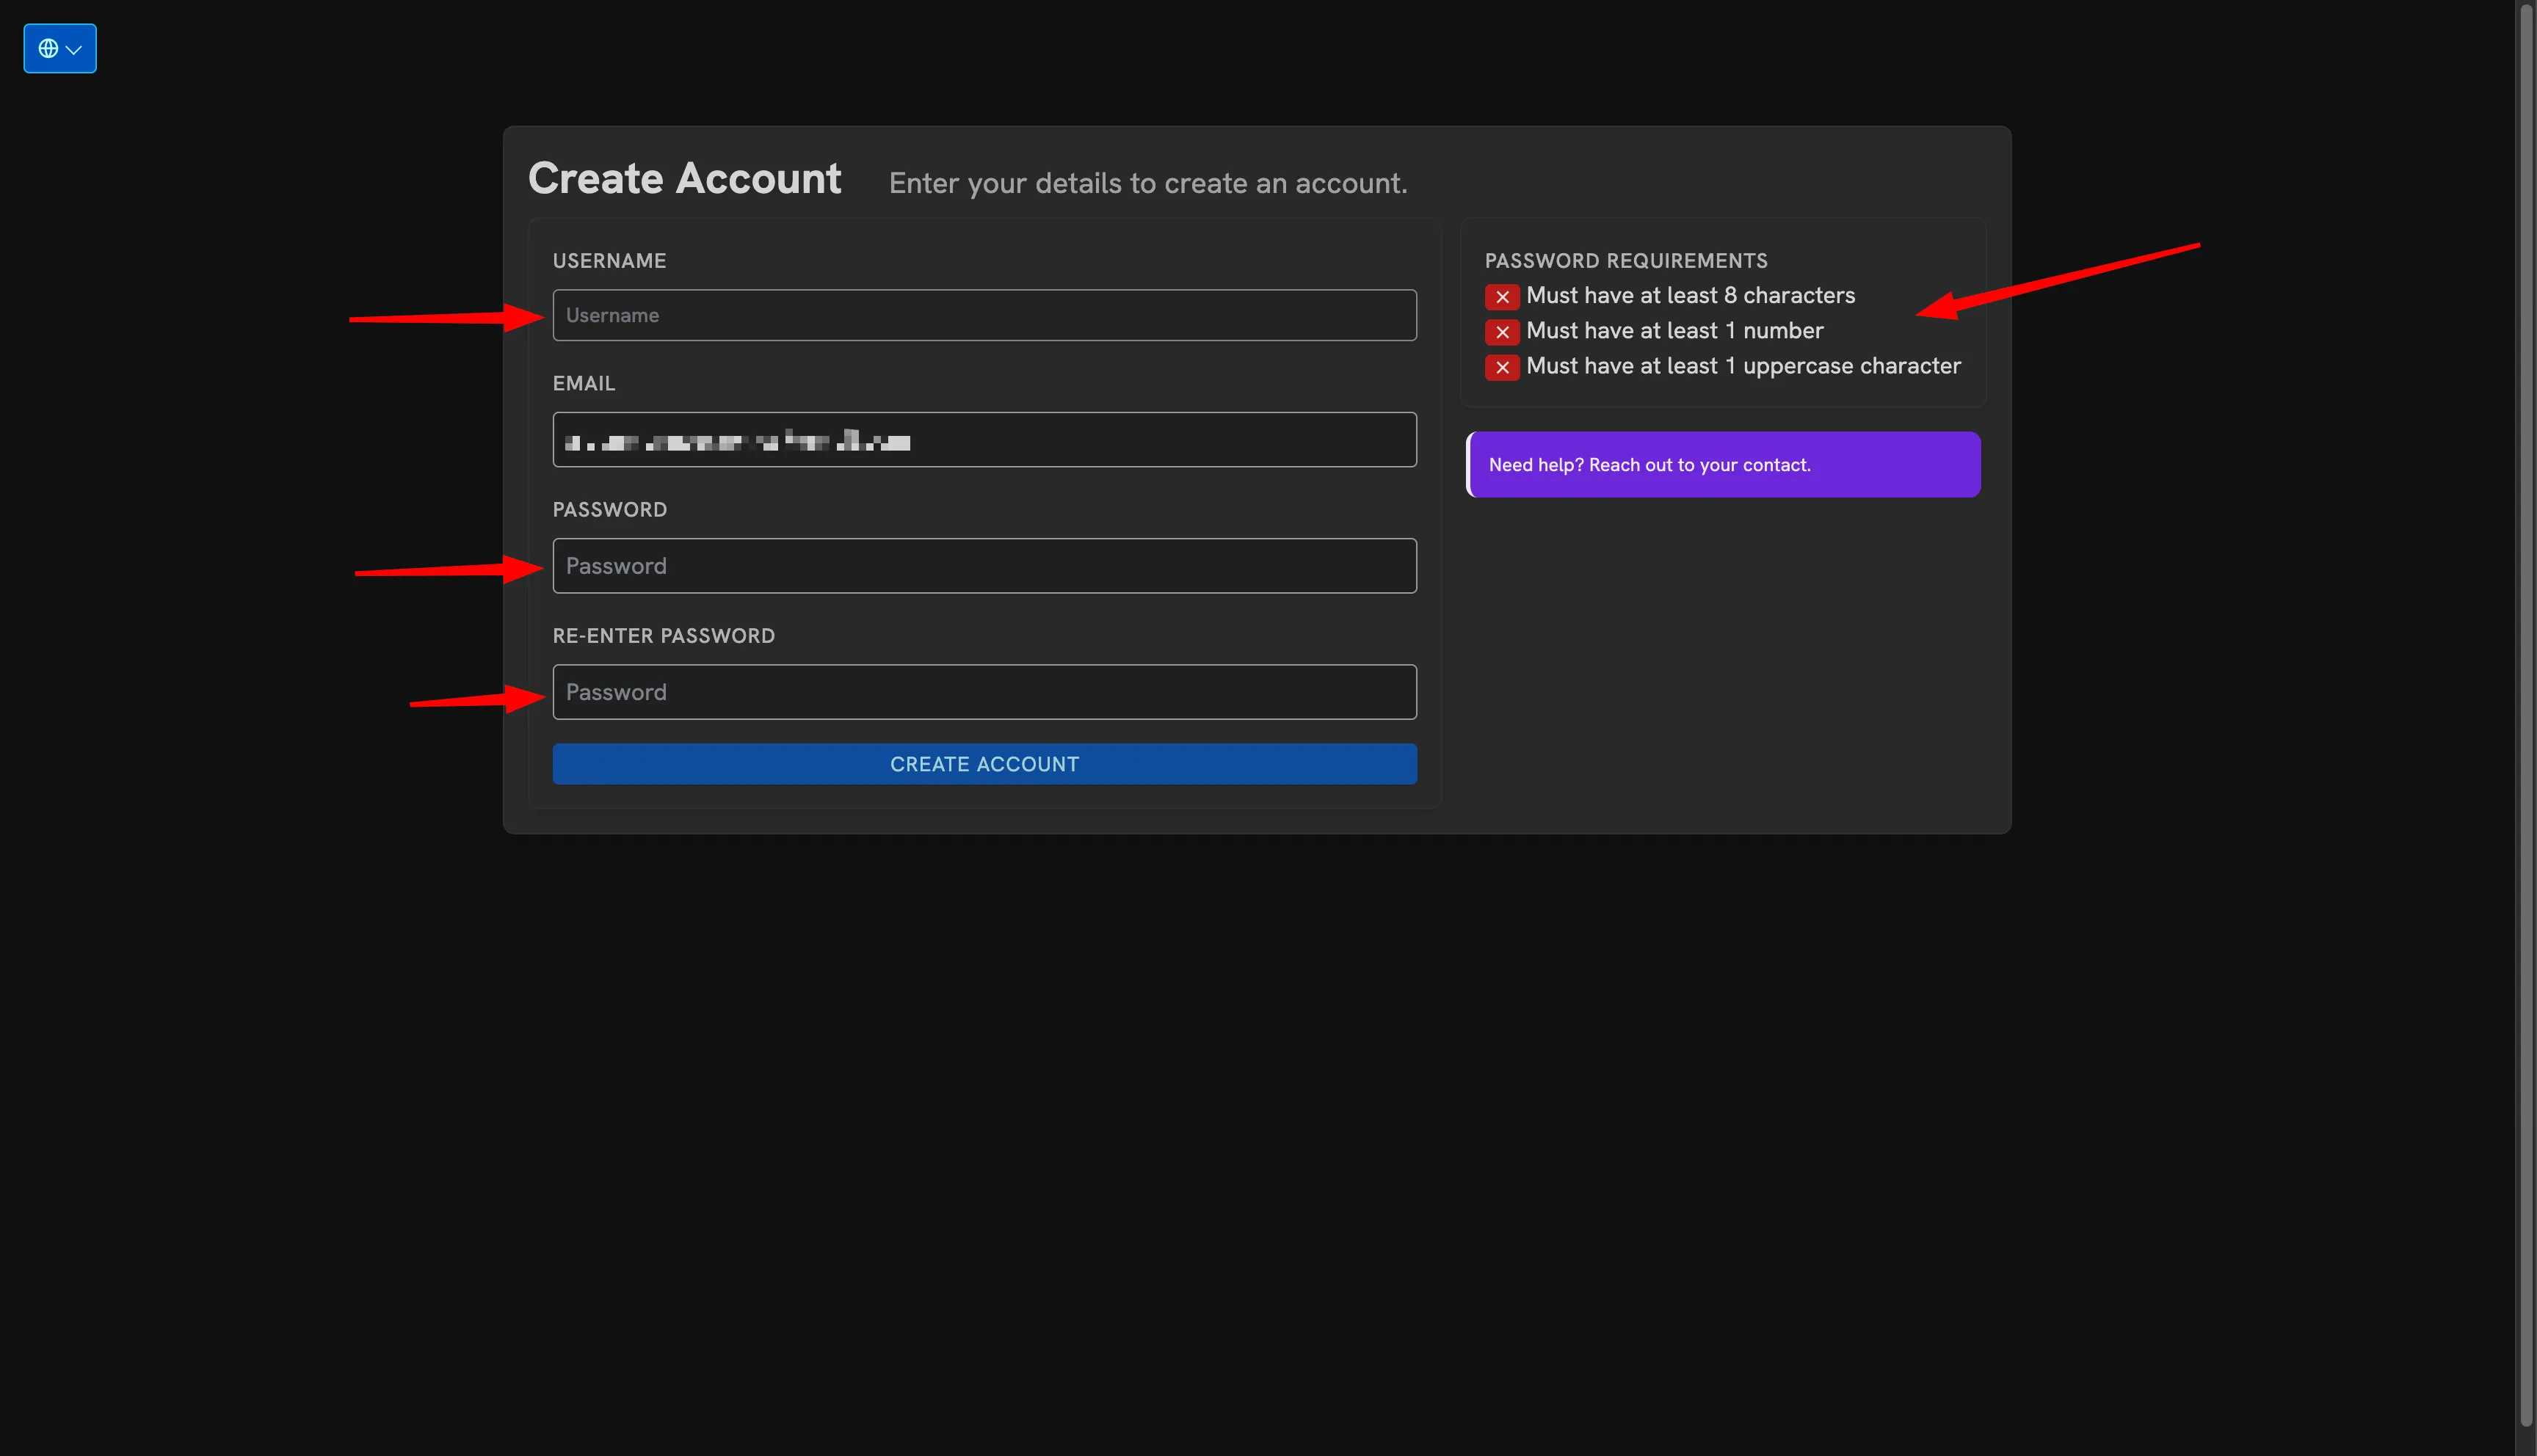Open the language picker in the top-left corner
The height and width of the screenshot is (1456, 2537).
(59, 47)
